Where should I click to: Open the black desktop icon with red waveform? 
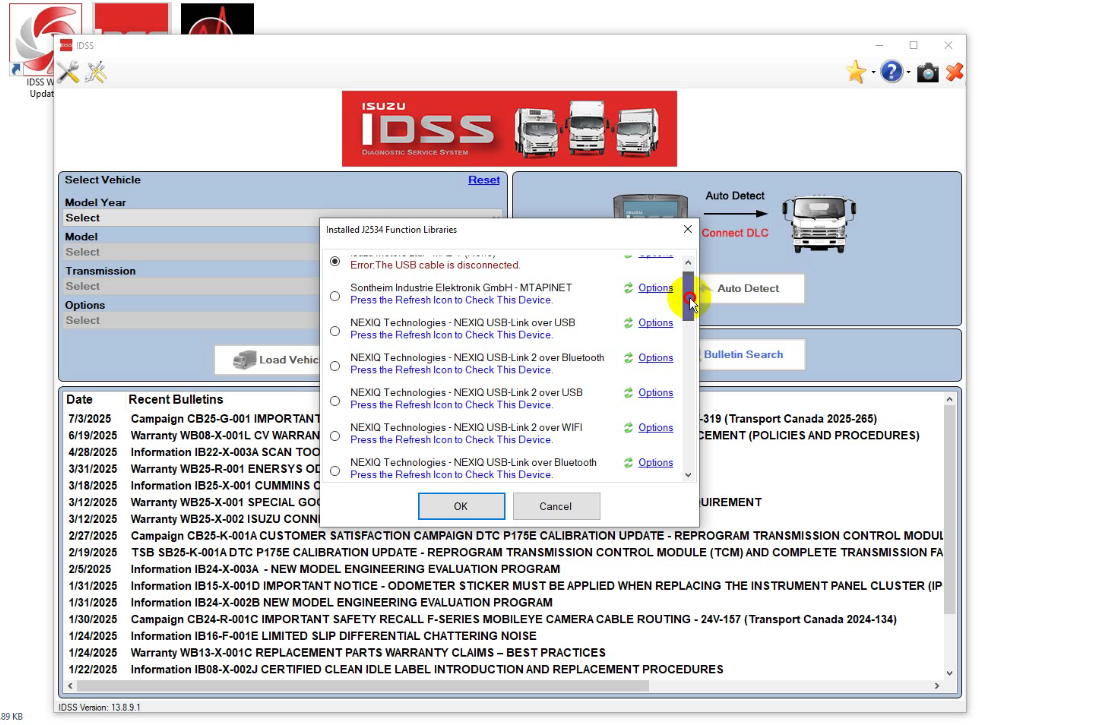pyautogui.click(x=217, y=19)
